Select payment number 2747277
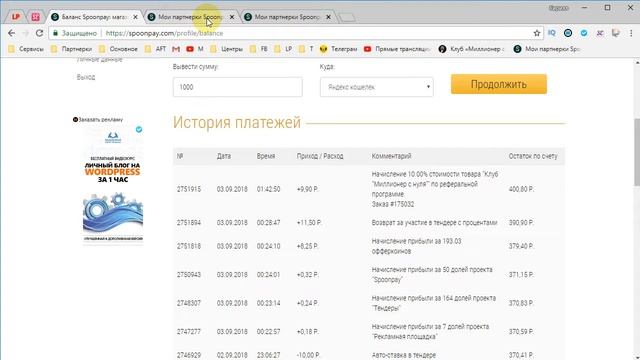The width and height of the screenshot is (640, 360). click(x=189, y=332)
